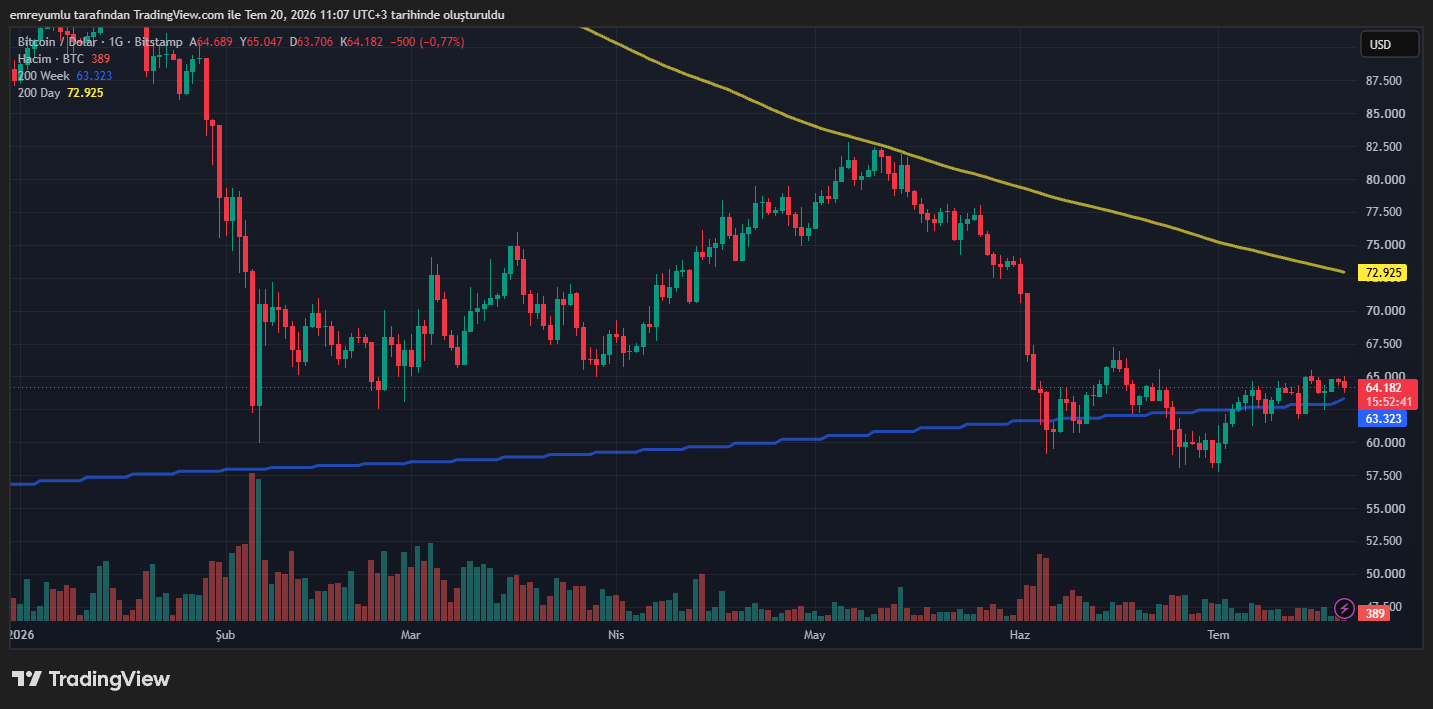1433x709 pixels.
Task: Click the −500 (−0,77%) change value
Action: [x=427, y=42]
